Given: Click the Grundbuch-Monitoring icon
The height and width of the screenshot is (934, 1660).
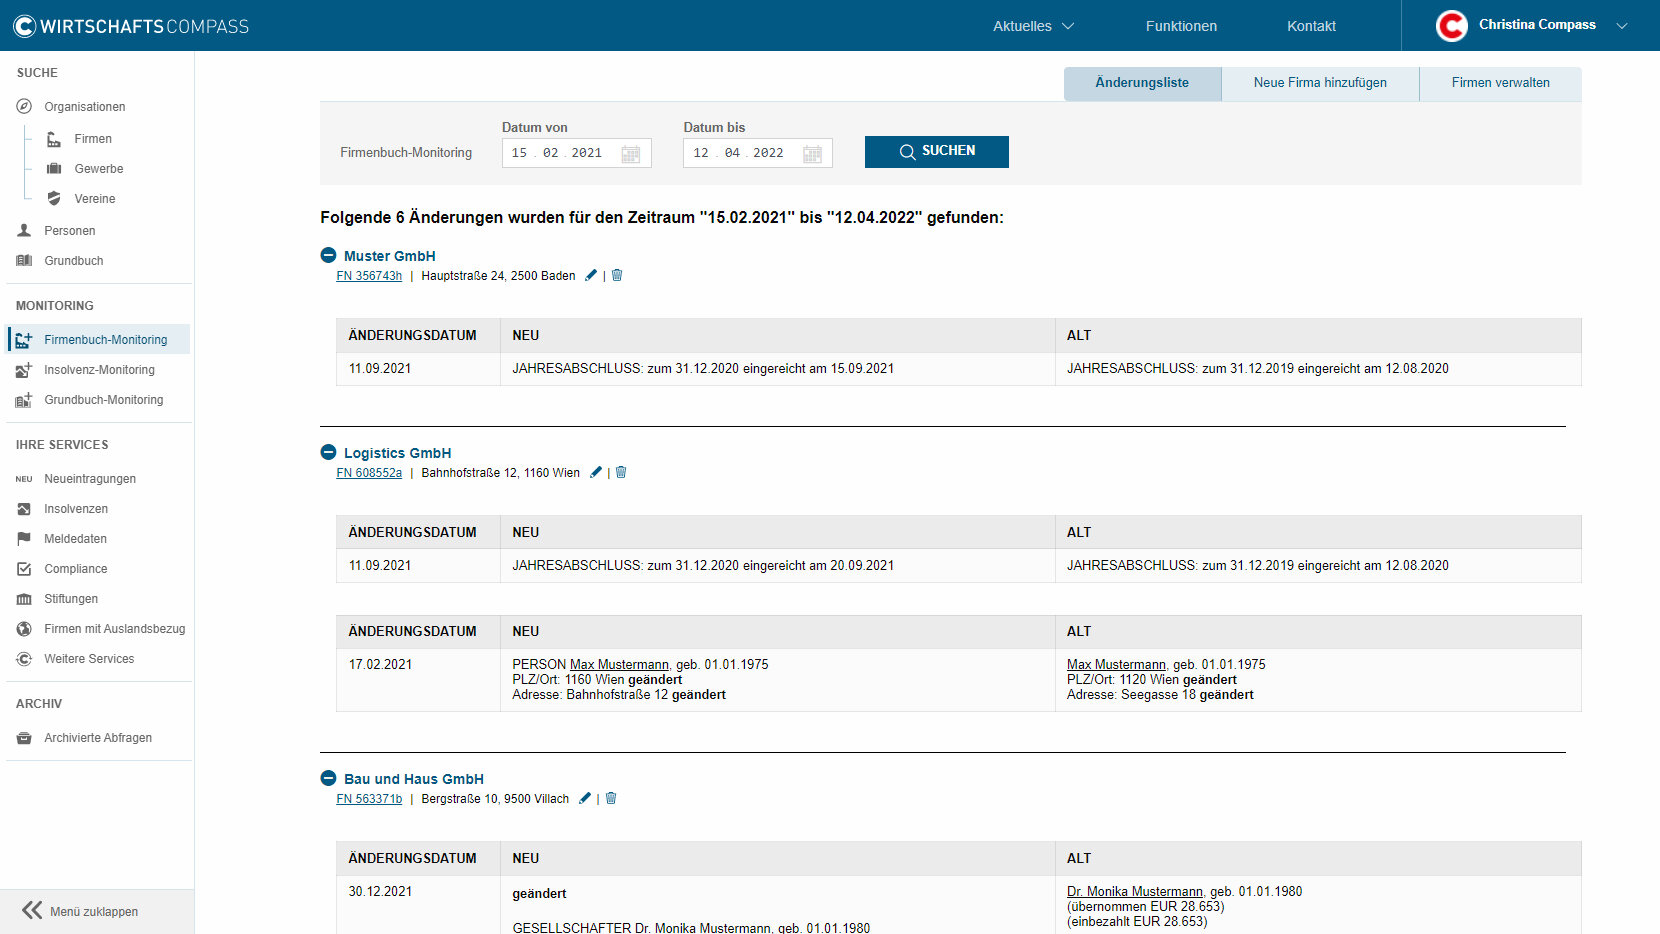Looking at the screenshot, I should [24, 400].
